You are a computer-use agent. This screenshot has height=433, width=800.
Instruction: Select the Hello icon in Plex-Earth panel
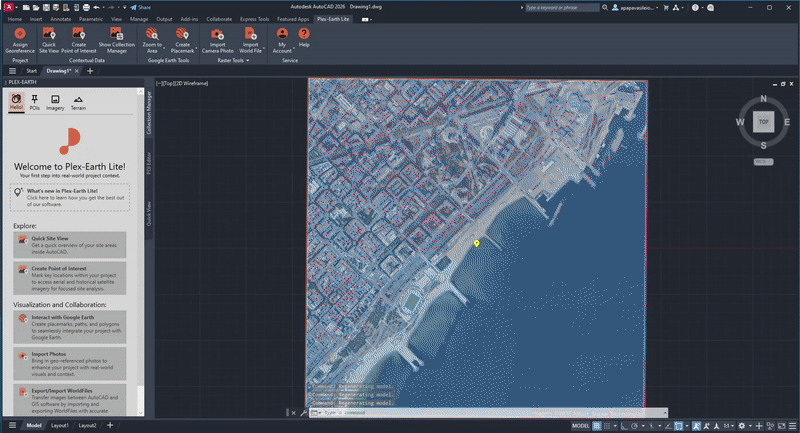pyautogui.click(x=16, y=101)
